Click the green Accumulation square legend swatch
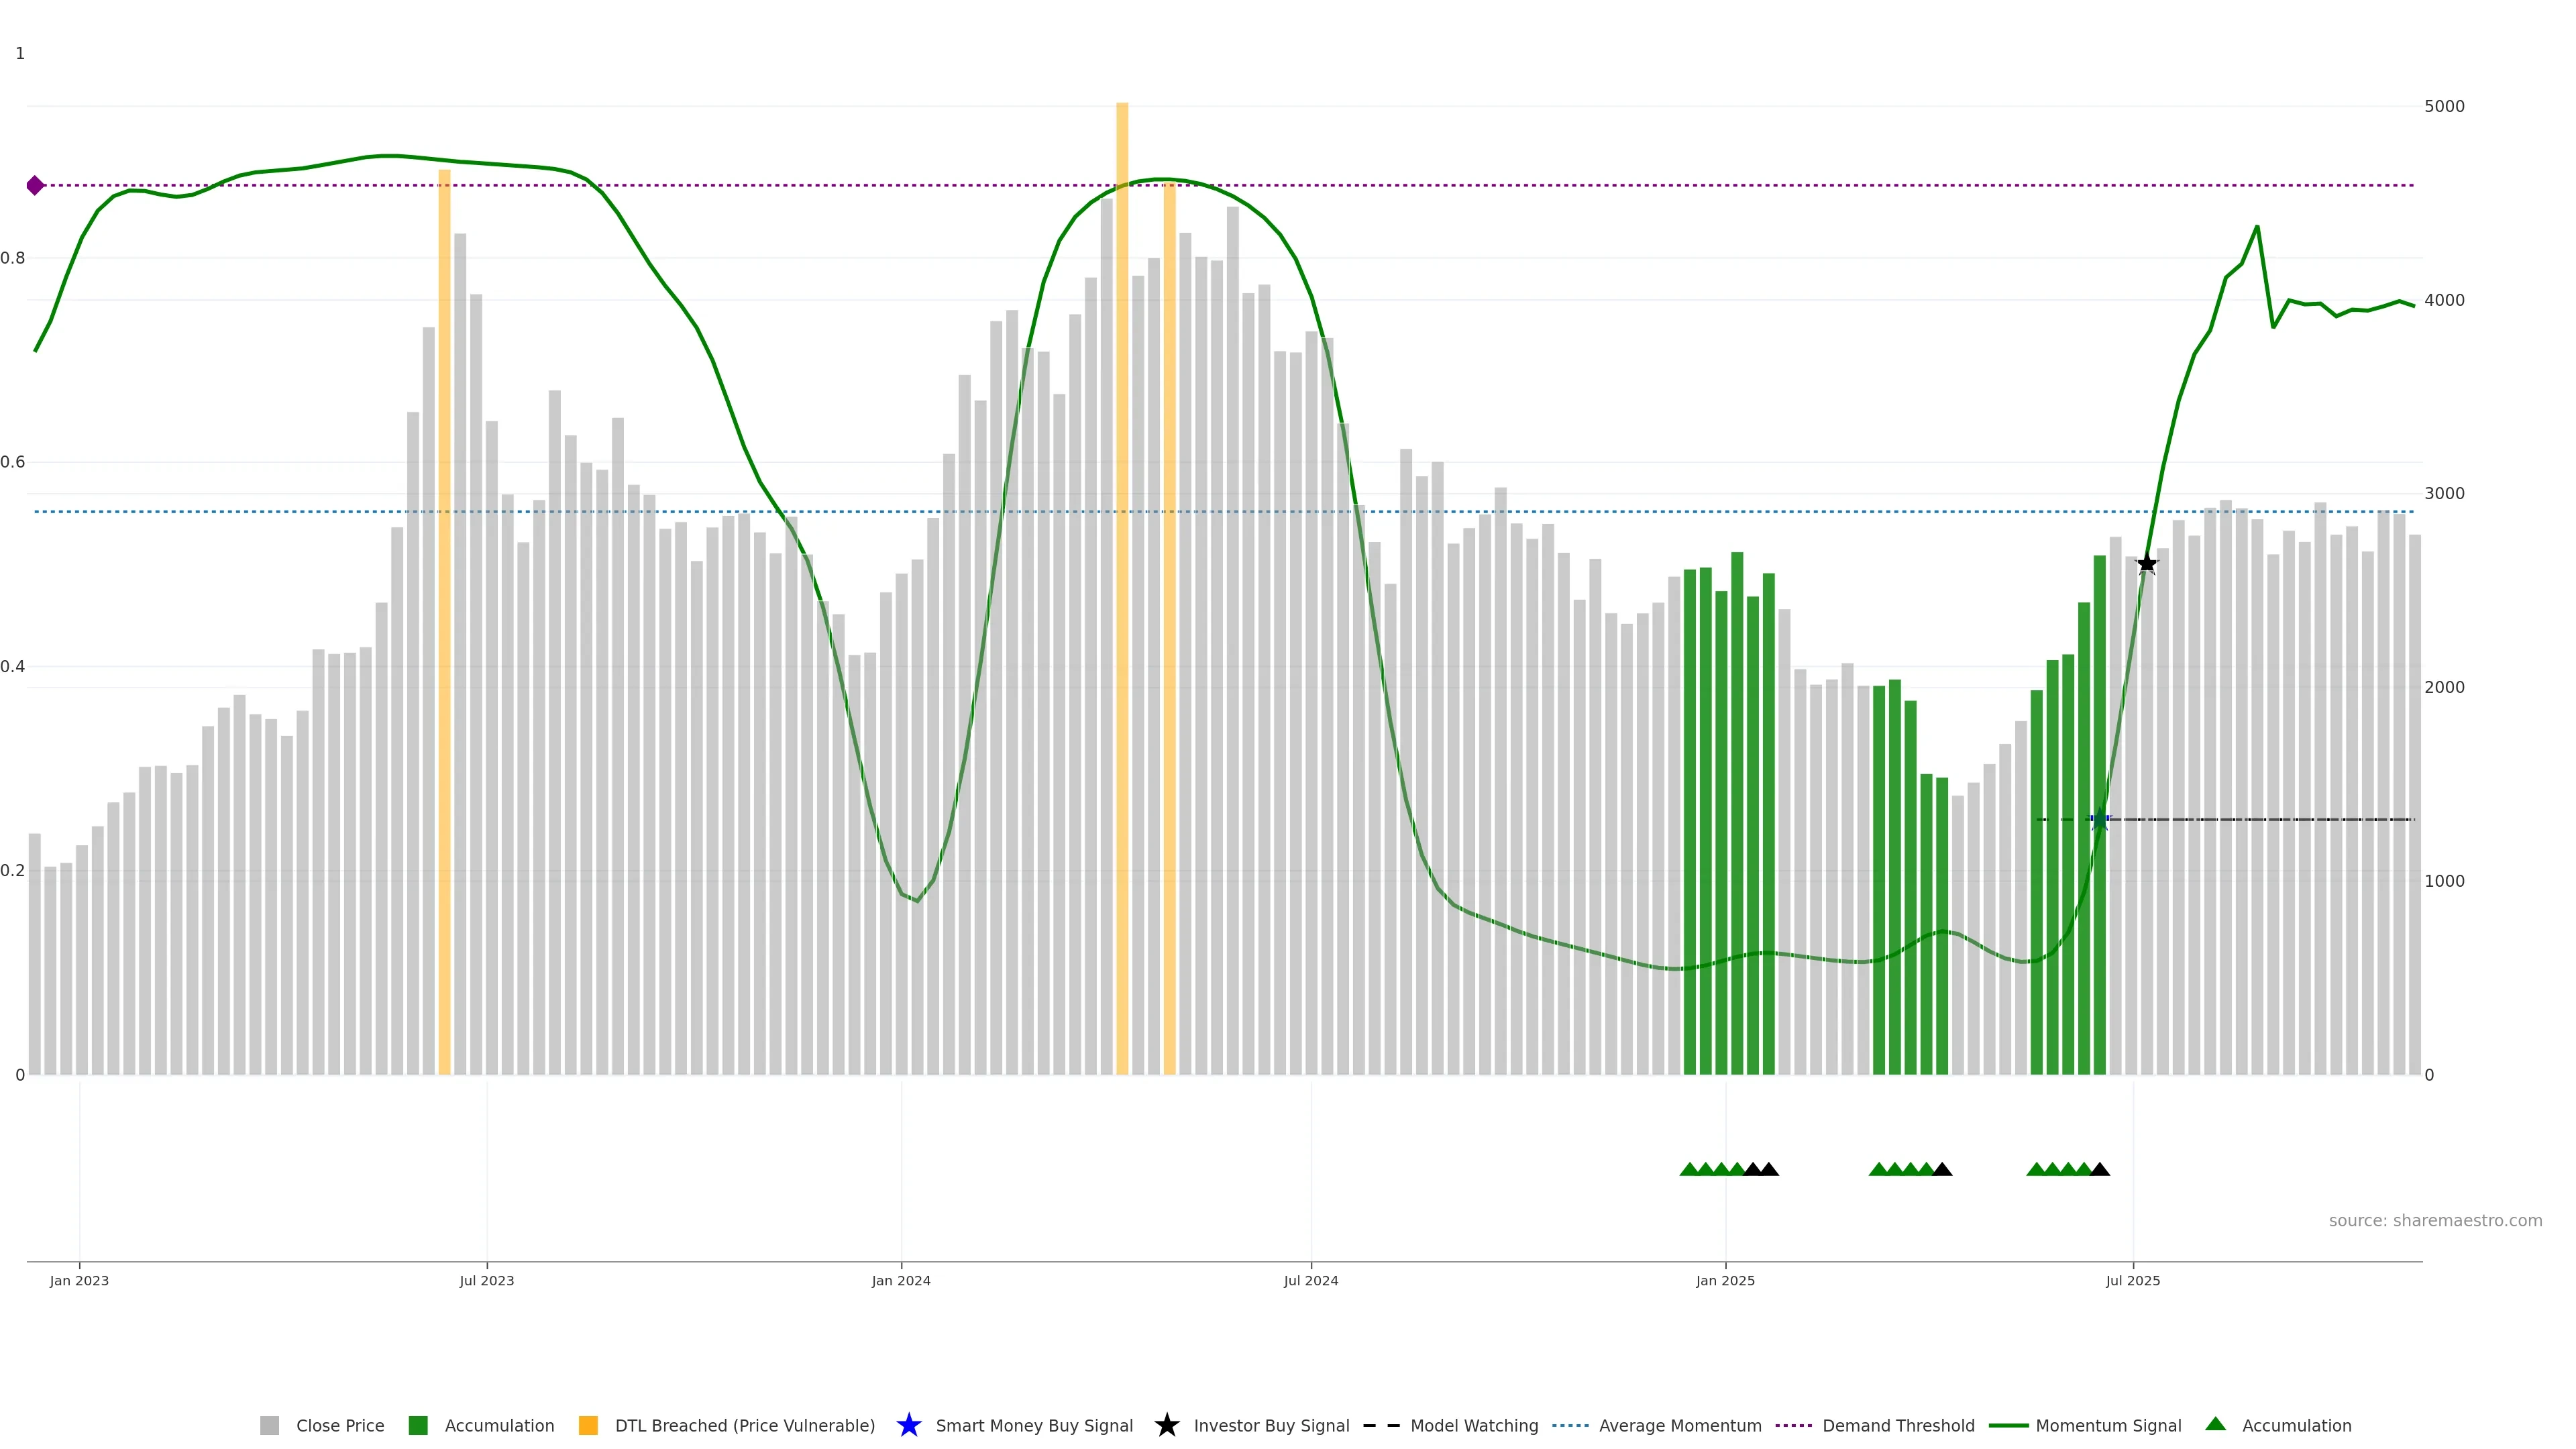Viewport: 2576px width, 1449px height. point(418,1425)
